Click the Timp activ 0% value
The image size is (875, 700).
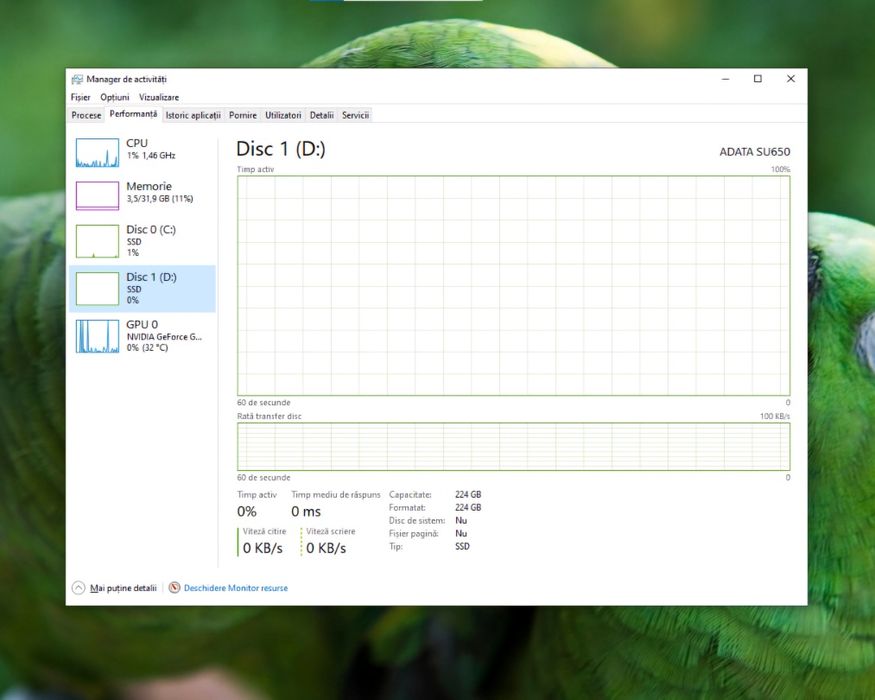[x=247, y=511]
